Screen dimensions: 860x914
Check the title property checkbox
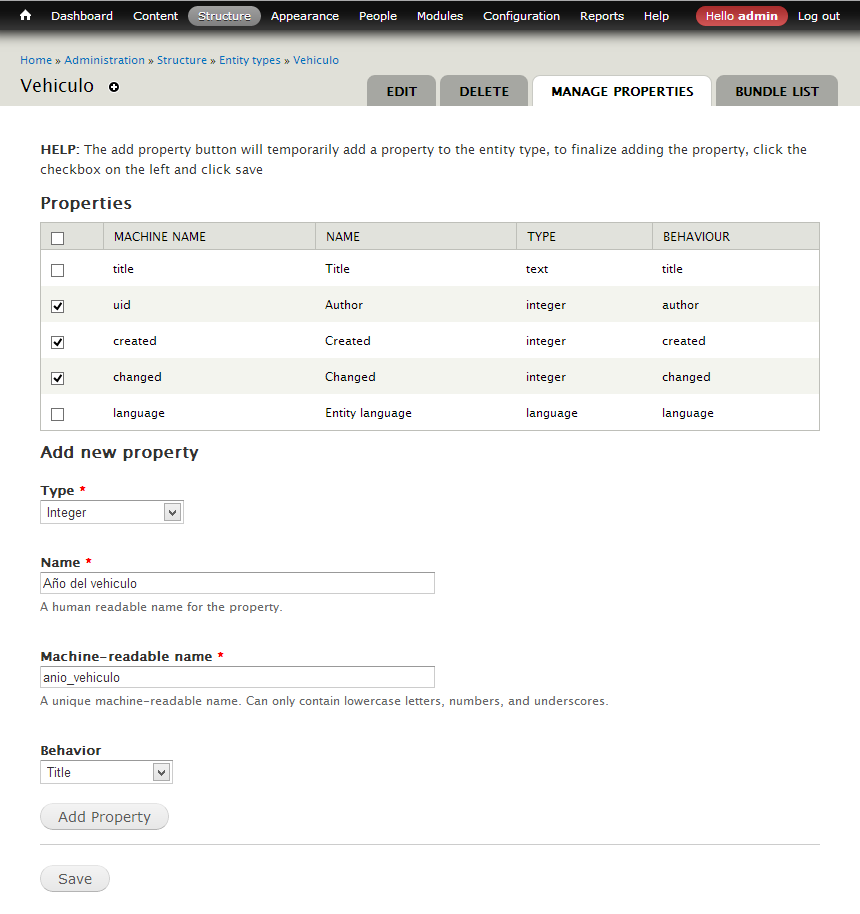[x=57, y=270]
